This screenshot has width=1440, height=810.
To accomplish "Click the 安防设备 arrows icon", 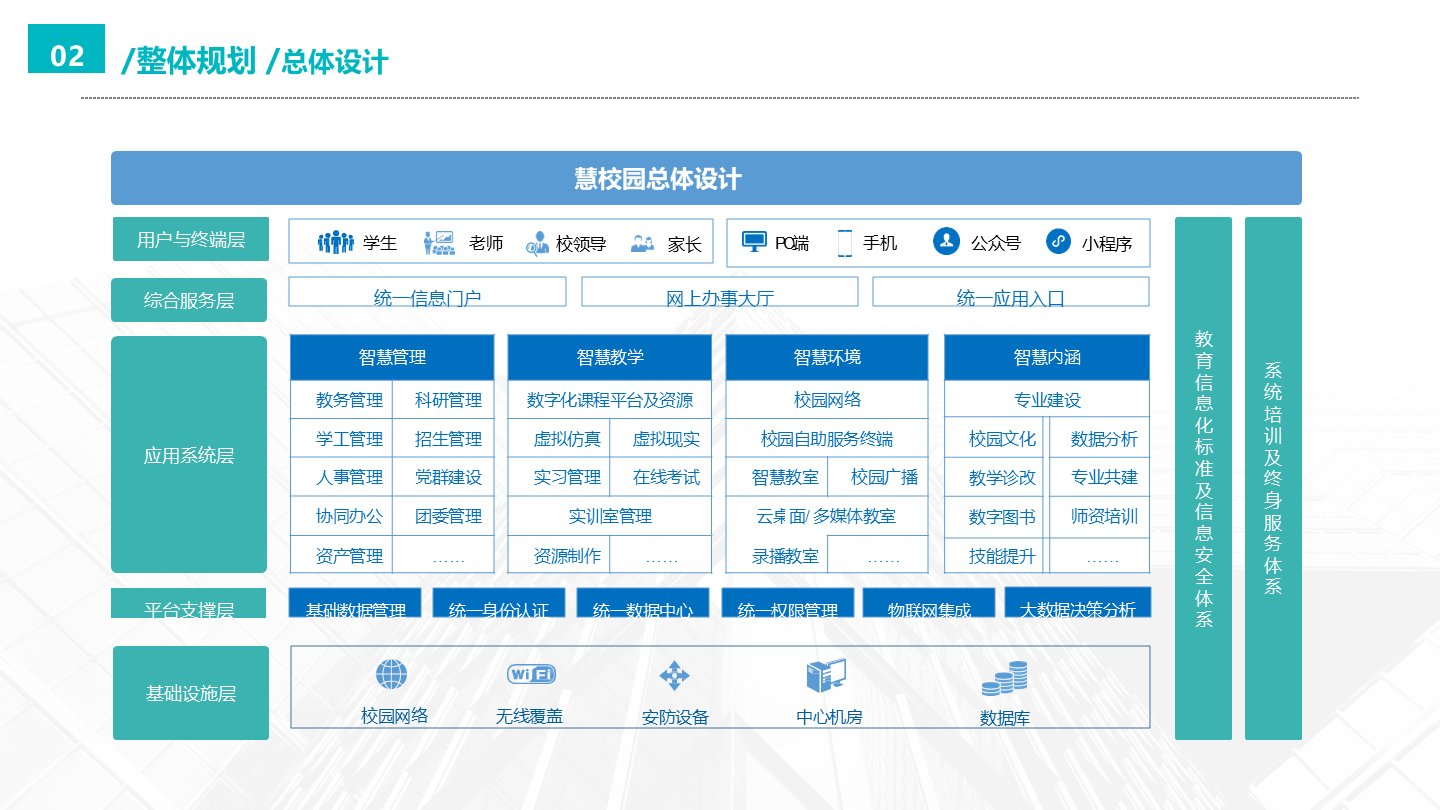I will point(674,676).
